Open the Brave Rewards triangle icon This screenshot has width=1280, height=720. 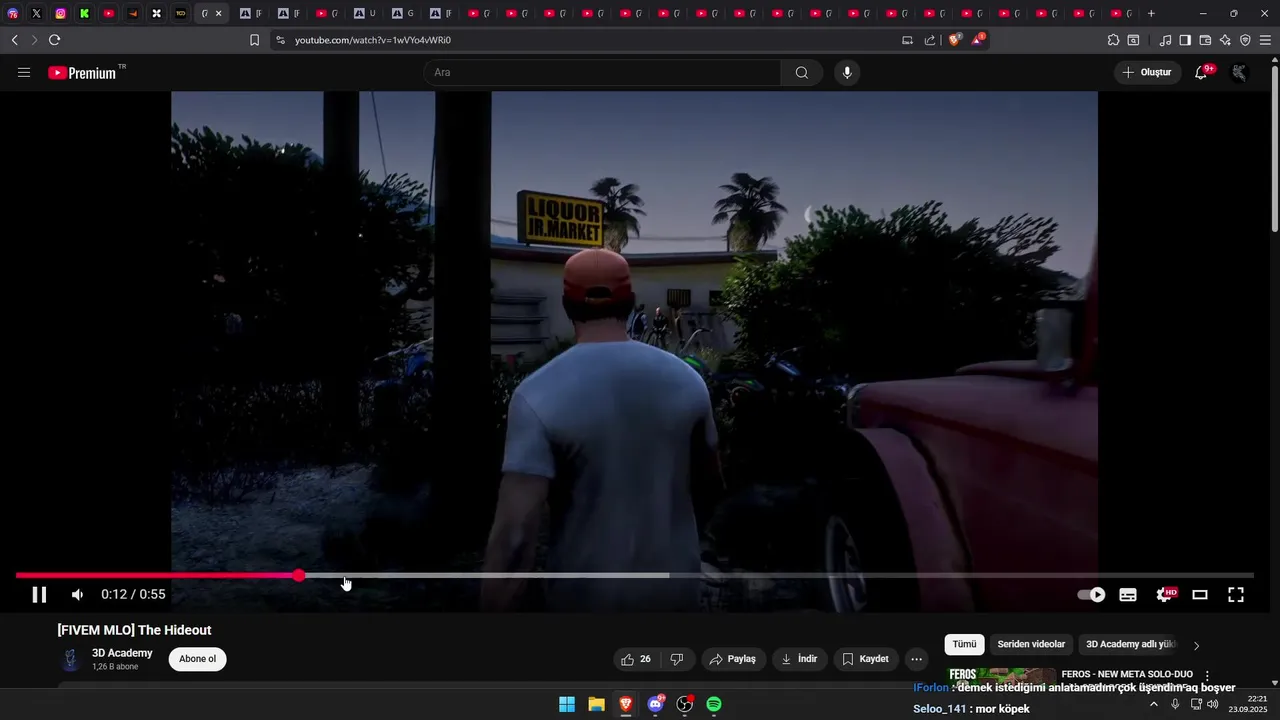978,40
